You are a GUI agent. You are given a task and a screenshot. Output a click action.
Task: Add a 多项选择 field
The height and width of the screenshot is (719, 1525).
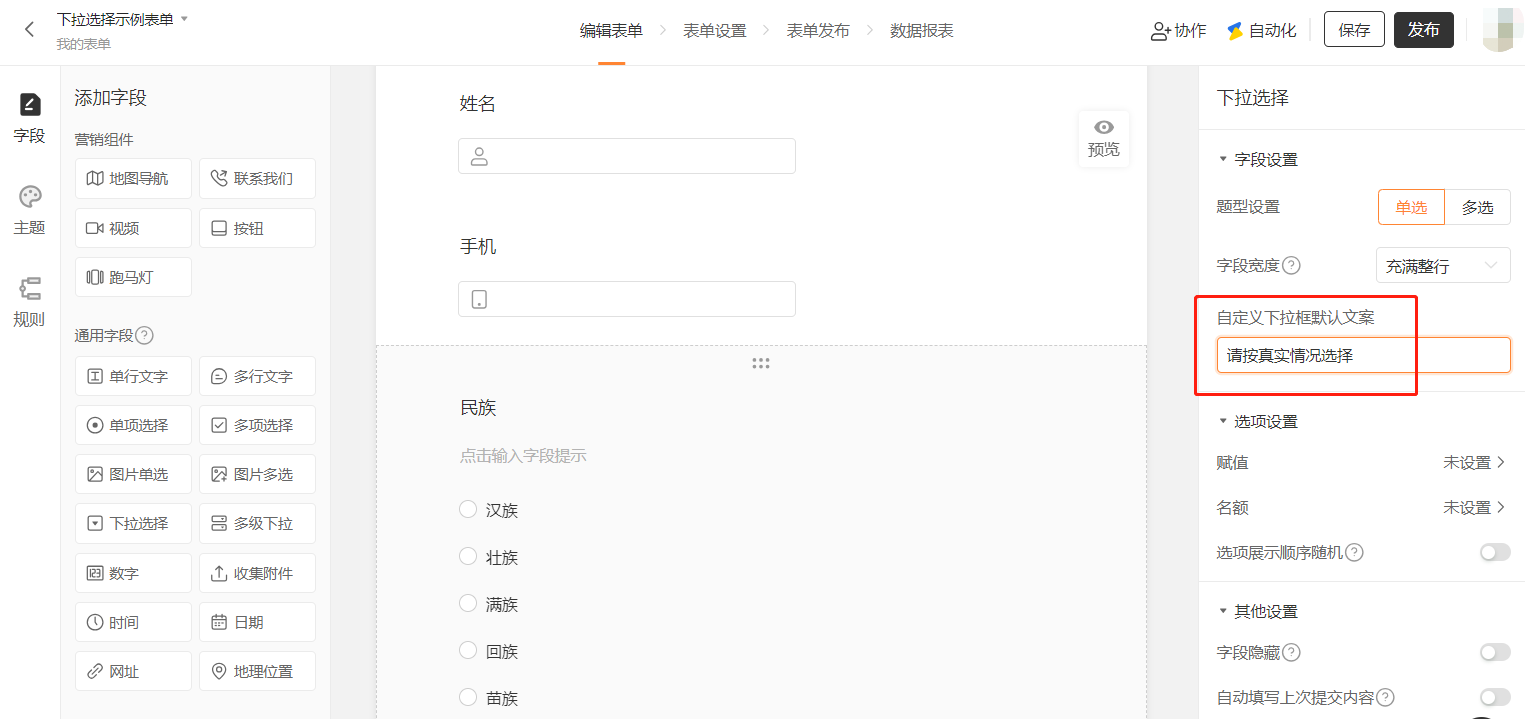pyautogui.click(x=257, y=425)
